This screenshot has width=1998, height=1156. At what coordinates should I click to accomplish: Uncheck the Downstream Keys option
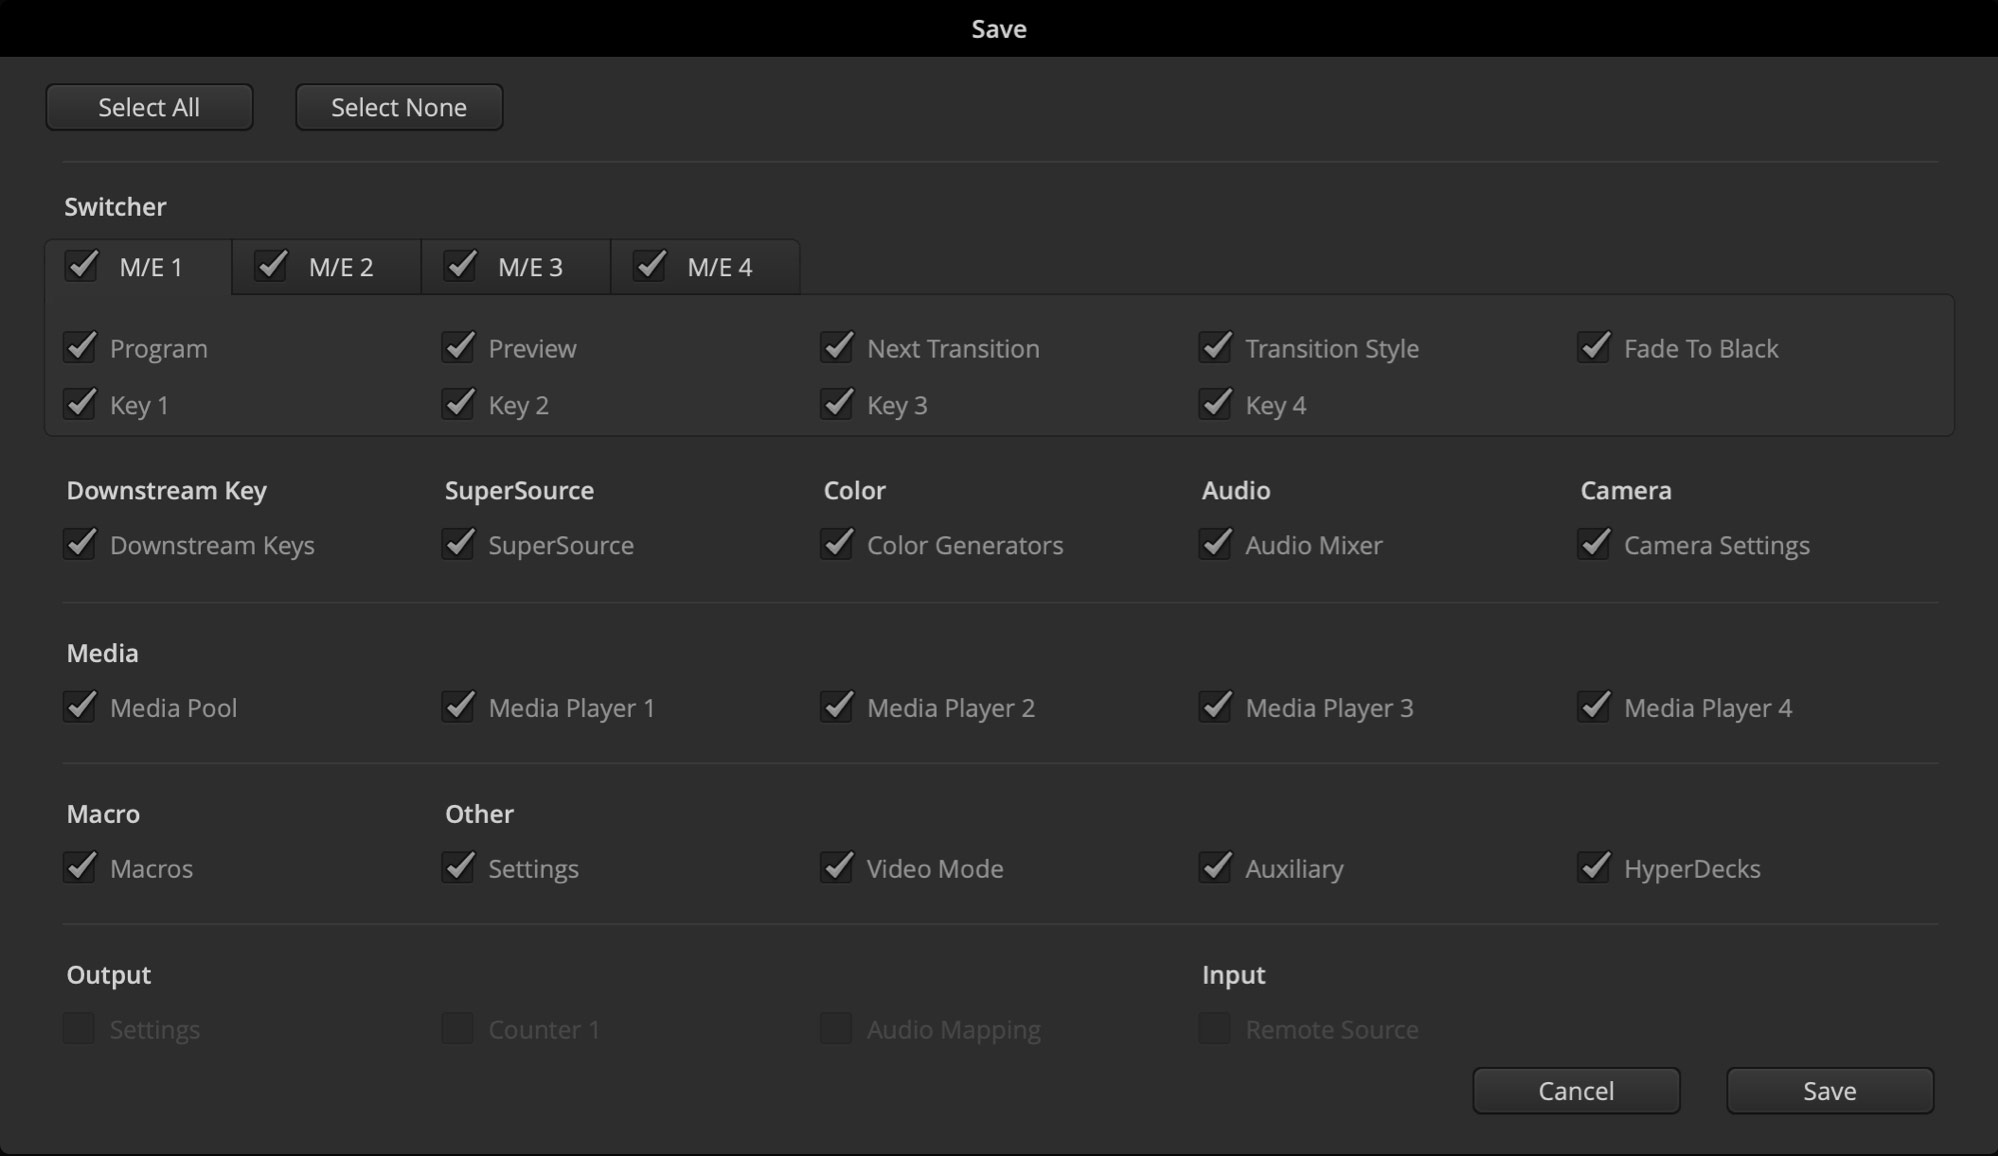click(81, 544)
